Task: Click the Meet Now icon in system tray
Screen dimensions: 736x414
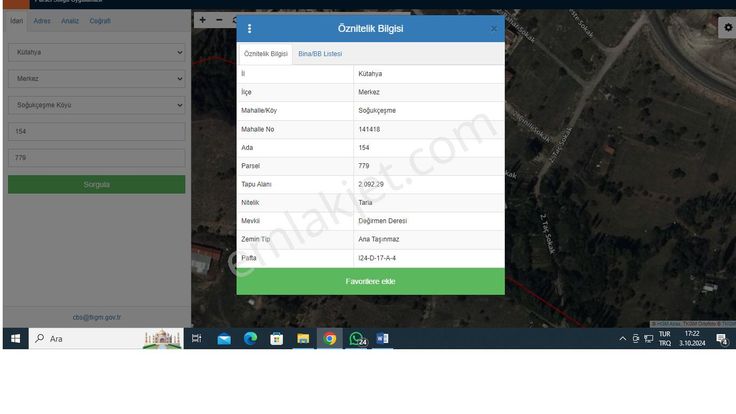Action: (636, 338)
